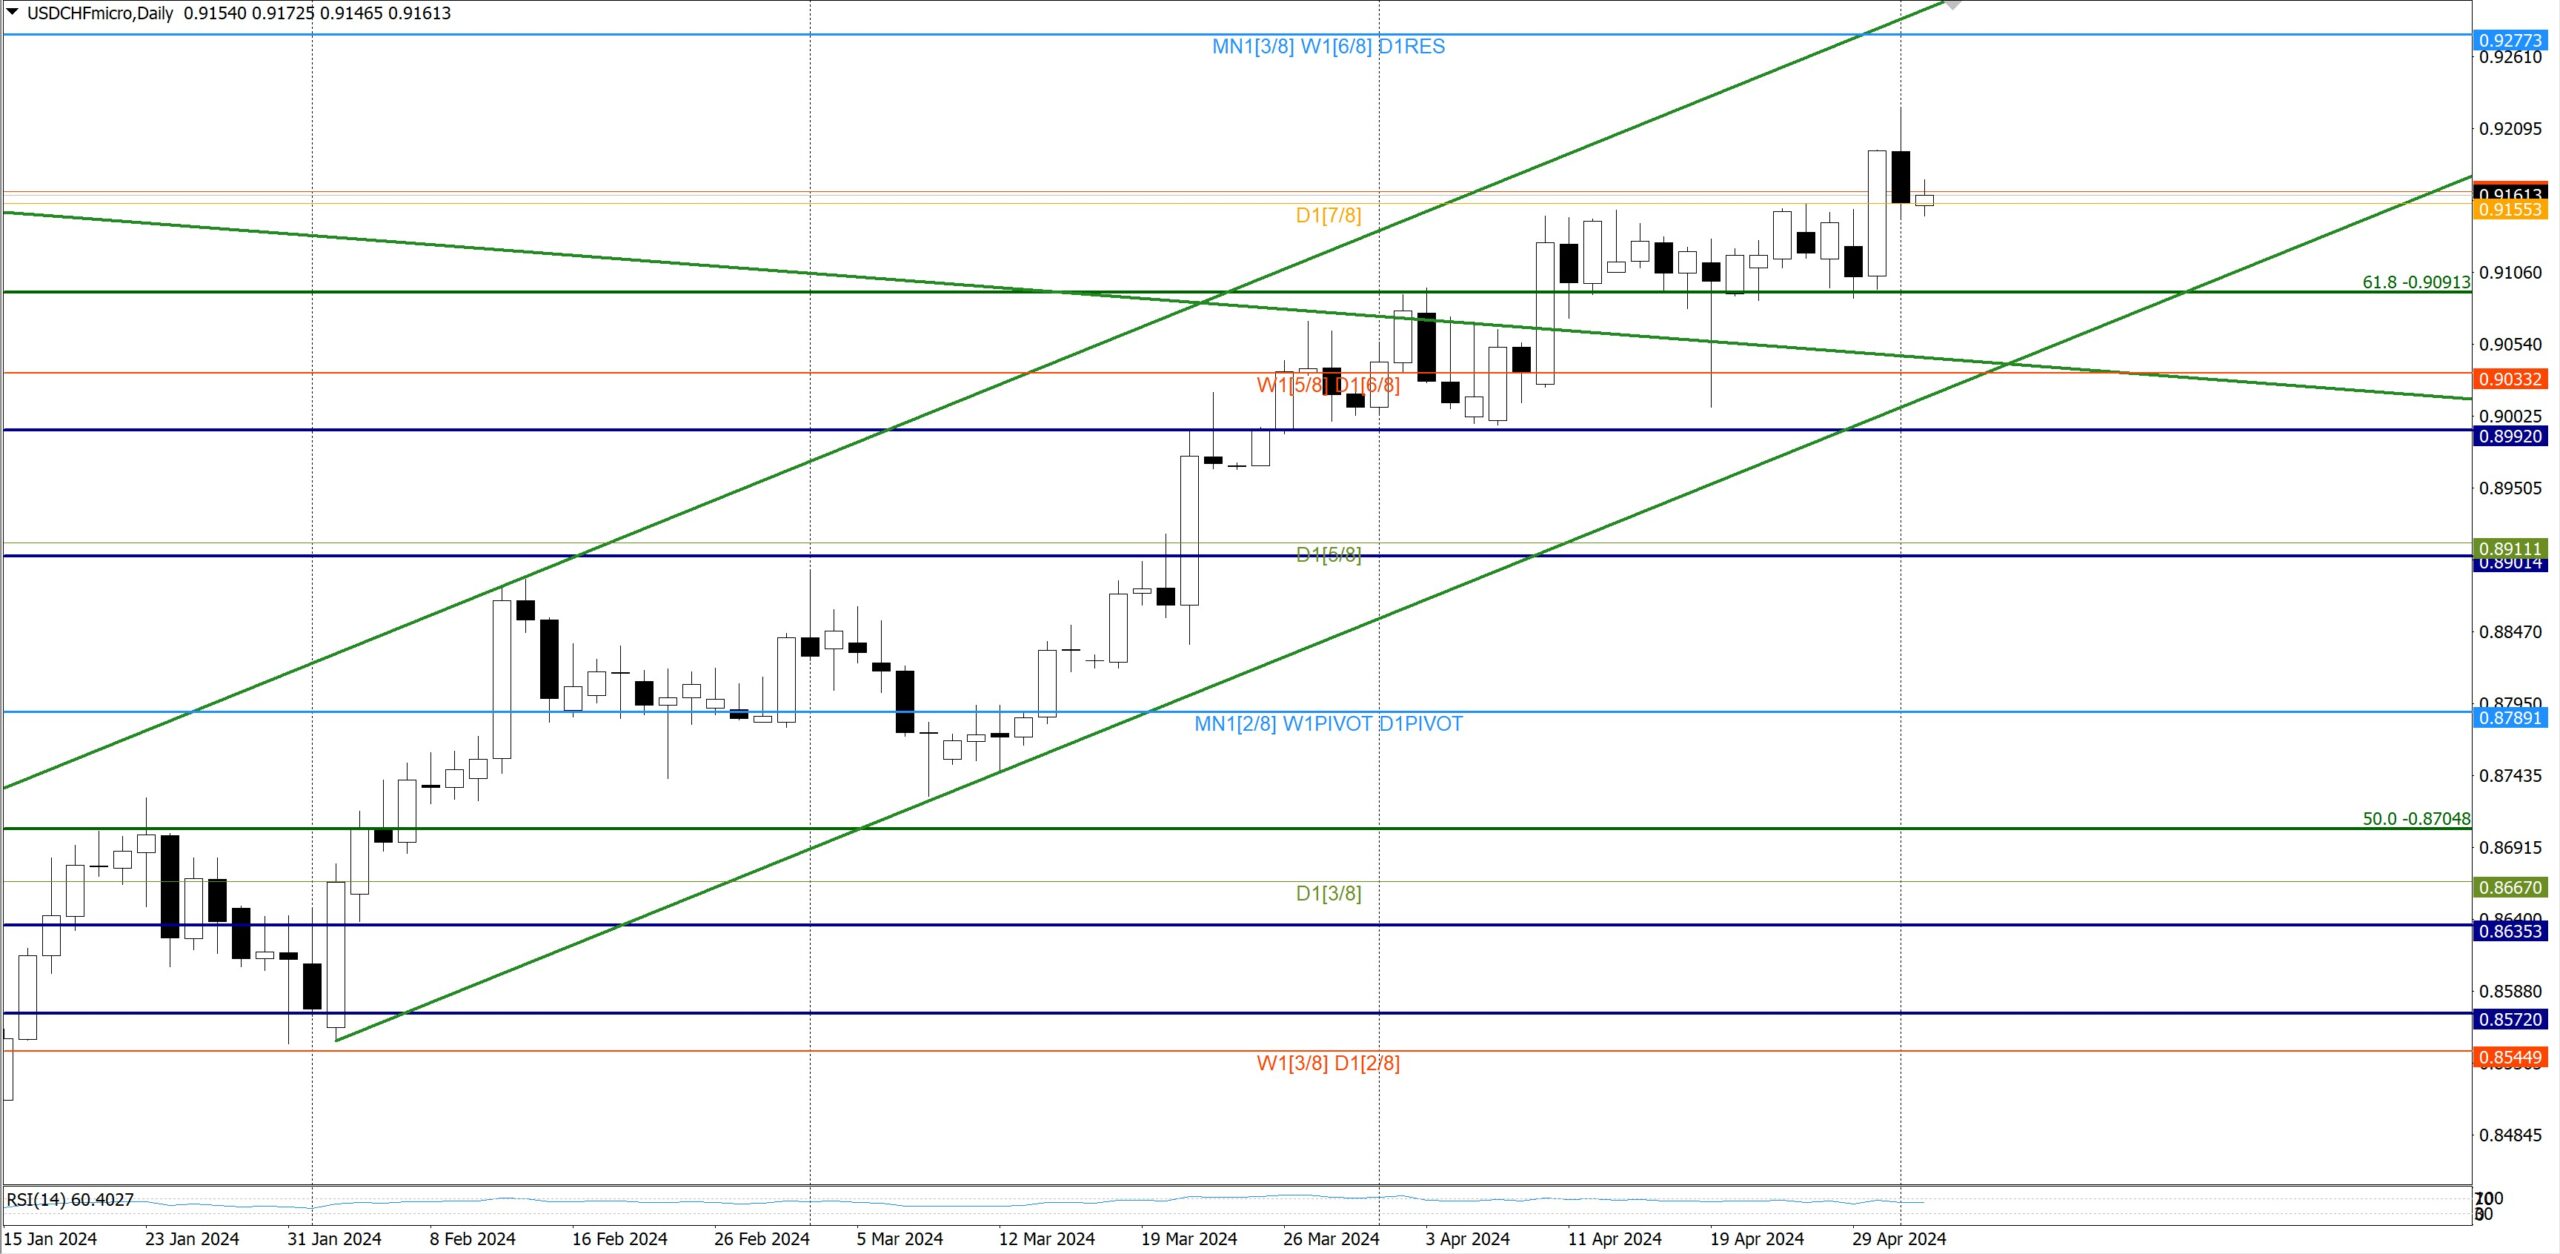
Task: Click the 31 Jan 2024 date marker
Action: pyautogui.click(x=334, y=1239)
